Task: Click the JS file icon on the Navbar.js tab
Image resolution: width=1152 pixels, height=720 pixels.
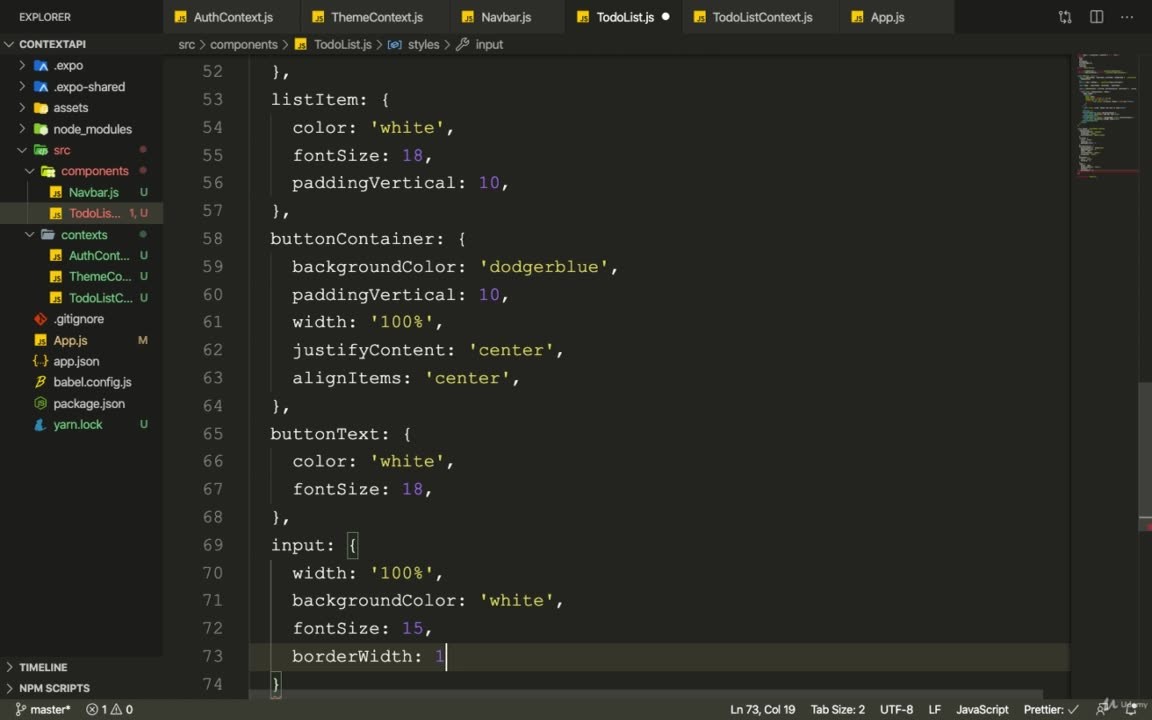Action: (467, 17)
